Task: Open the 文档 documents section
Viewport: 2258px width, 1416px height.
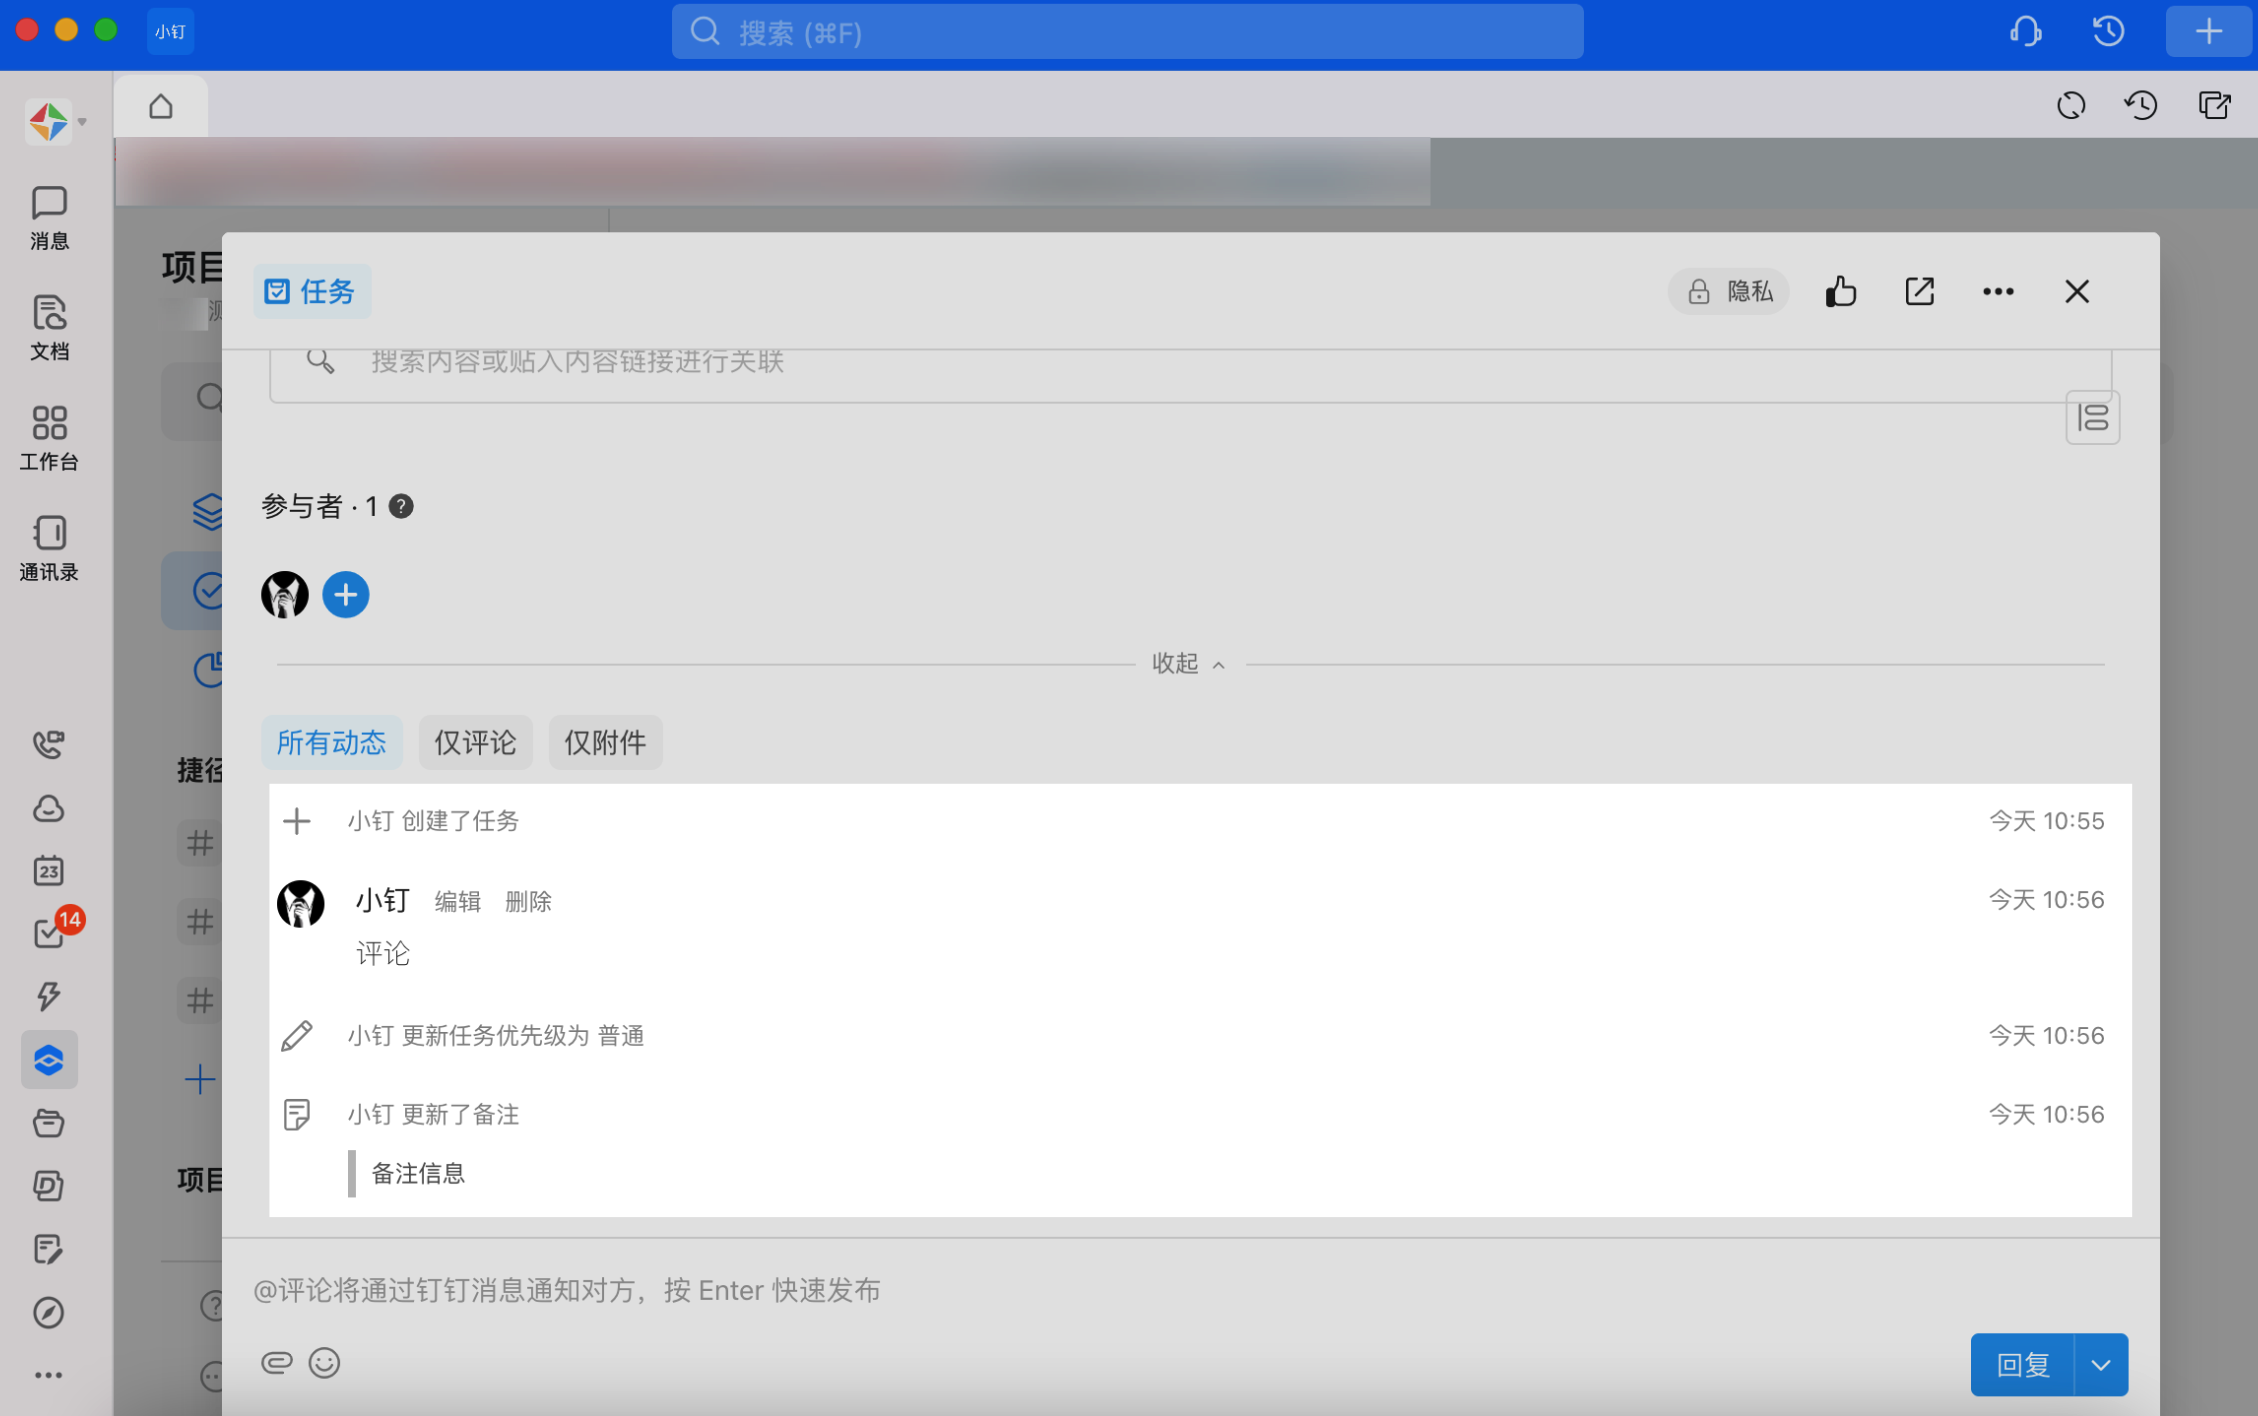Action: click(49, 327)
